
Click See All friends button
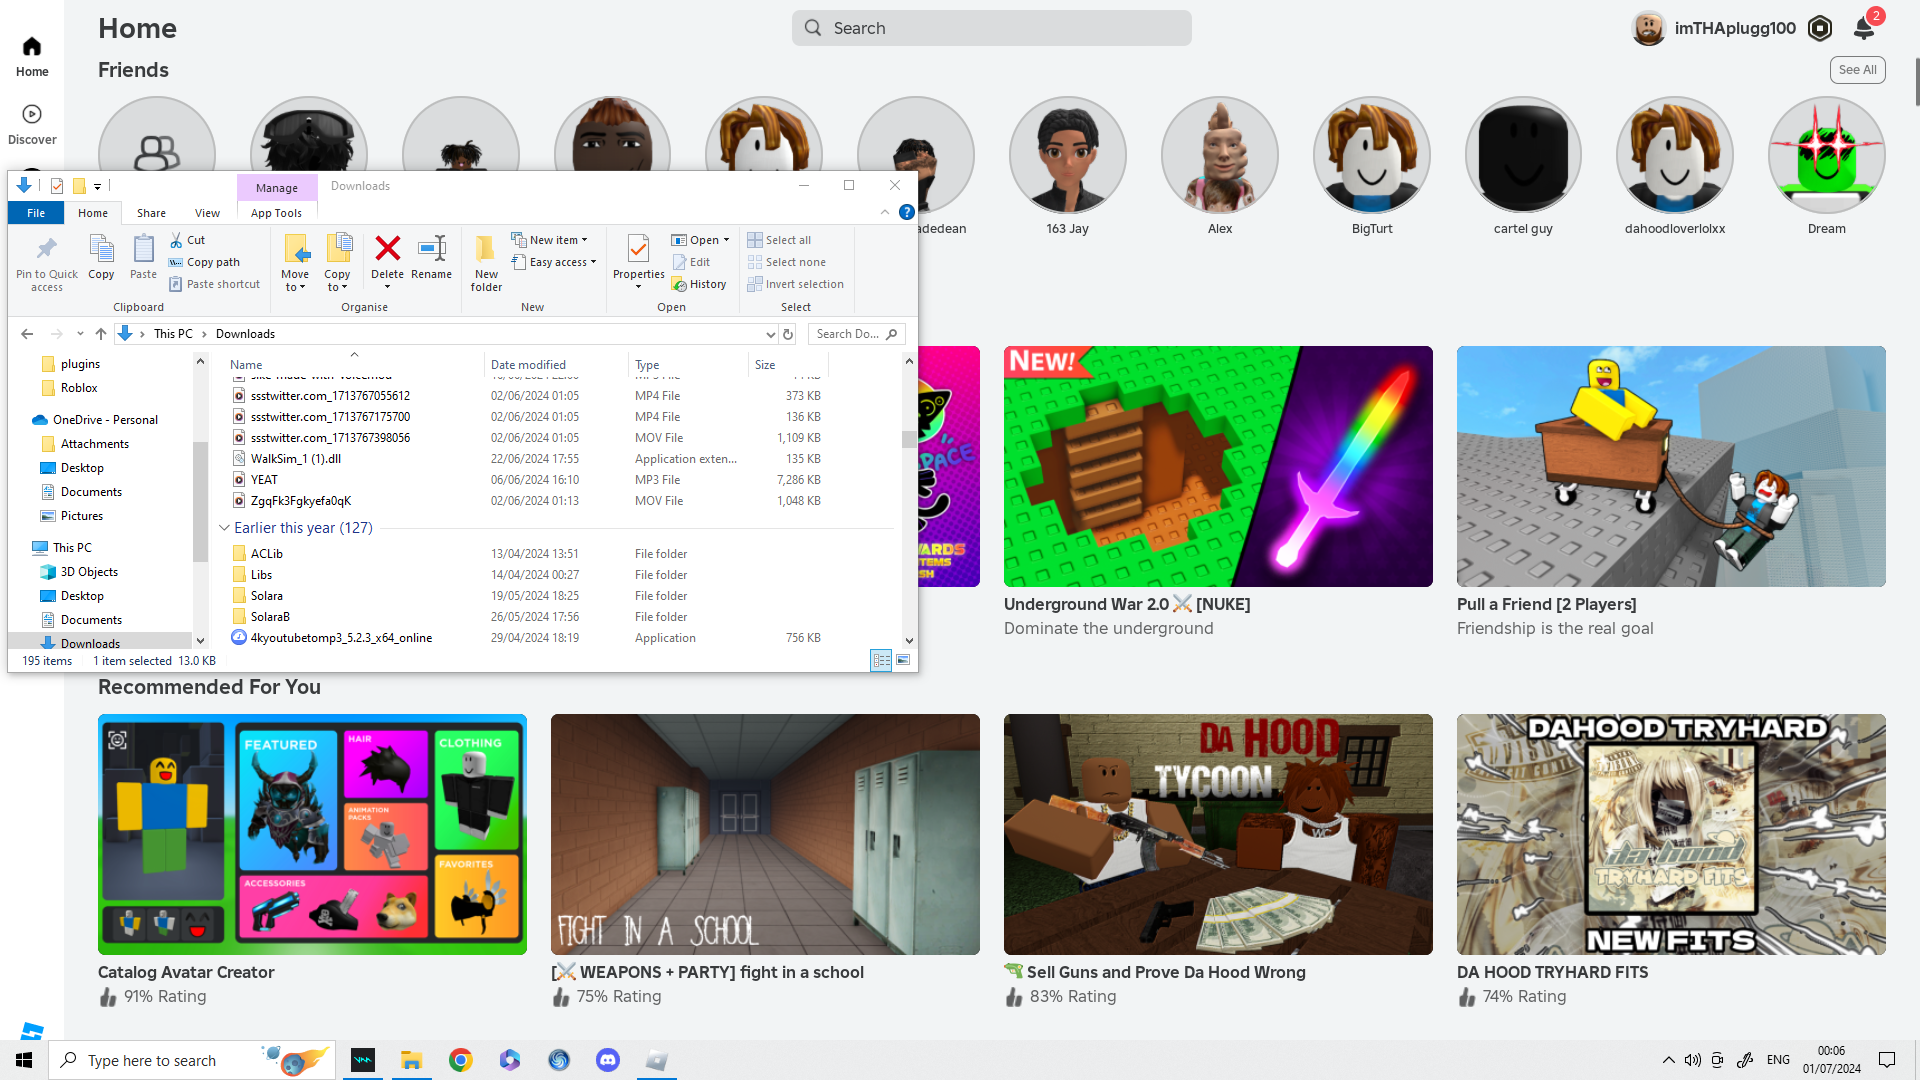(1857, 70)
